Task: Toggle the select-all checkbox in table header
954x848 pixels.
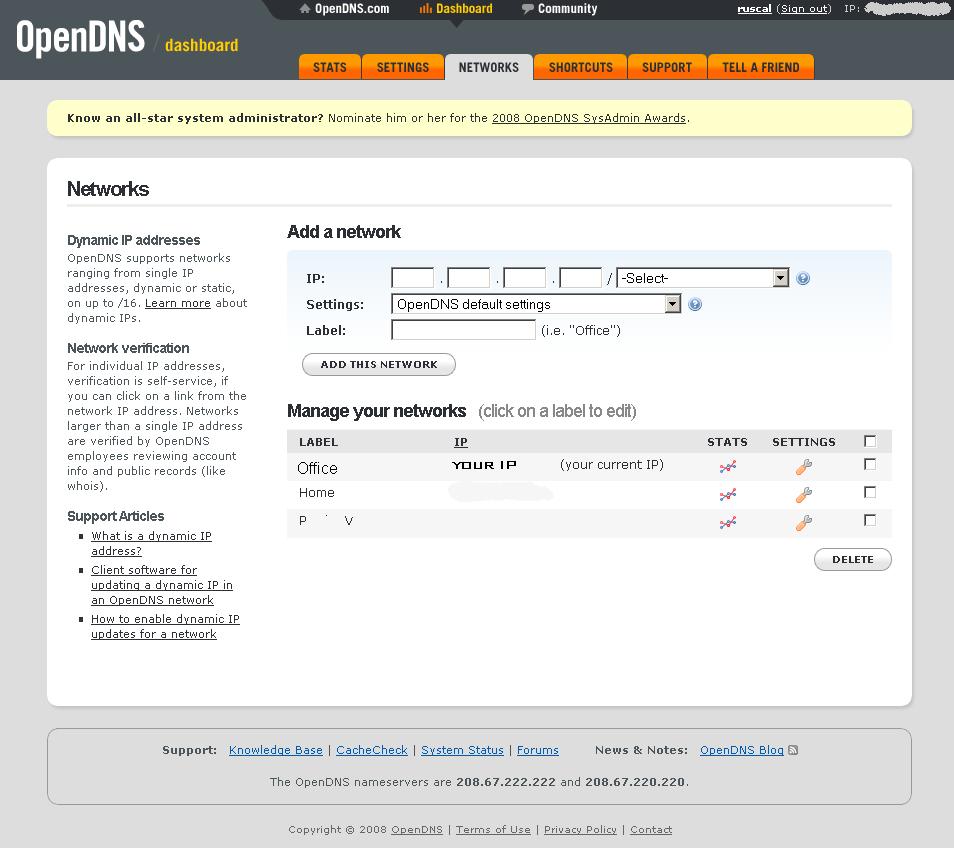Action: click(870, 441)
